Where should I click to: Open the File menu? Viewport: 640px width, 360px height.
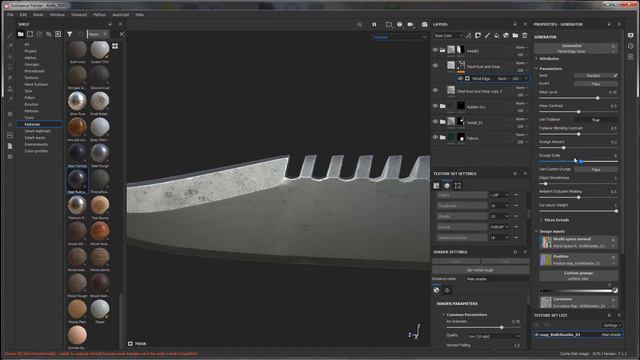[x=10, y=14]
